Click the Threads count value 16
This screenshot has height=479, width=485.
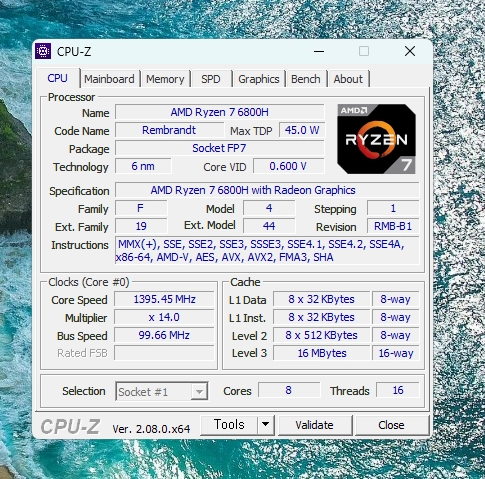tap(398, 390)
